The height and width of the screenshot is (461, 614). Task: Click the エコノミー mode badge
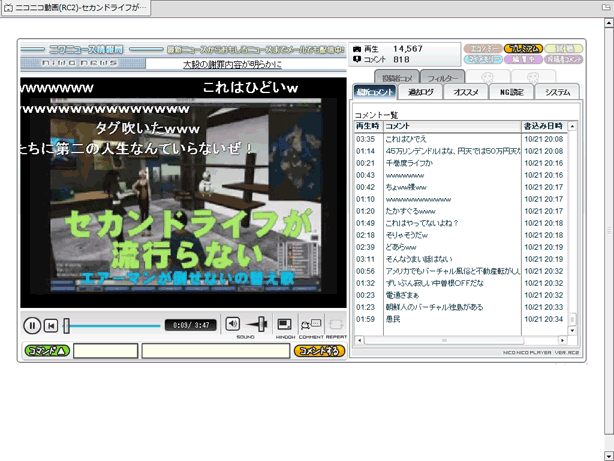tap(483, 49)
